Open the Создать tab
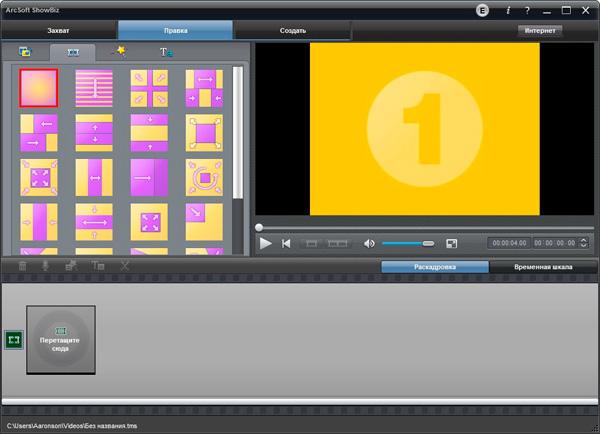 click(x=292, y=31)
